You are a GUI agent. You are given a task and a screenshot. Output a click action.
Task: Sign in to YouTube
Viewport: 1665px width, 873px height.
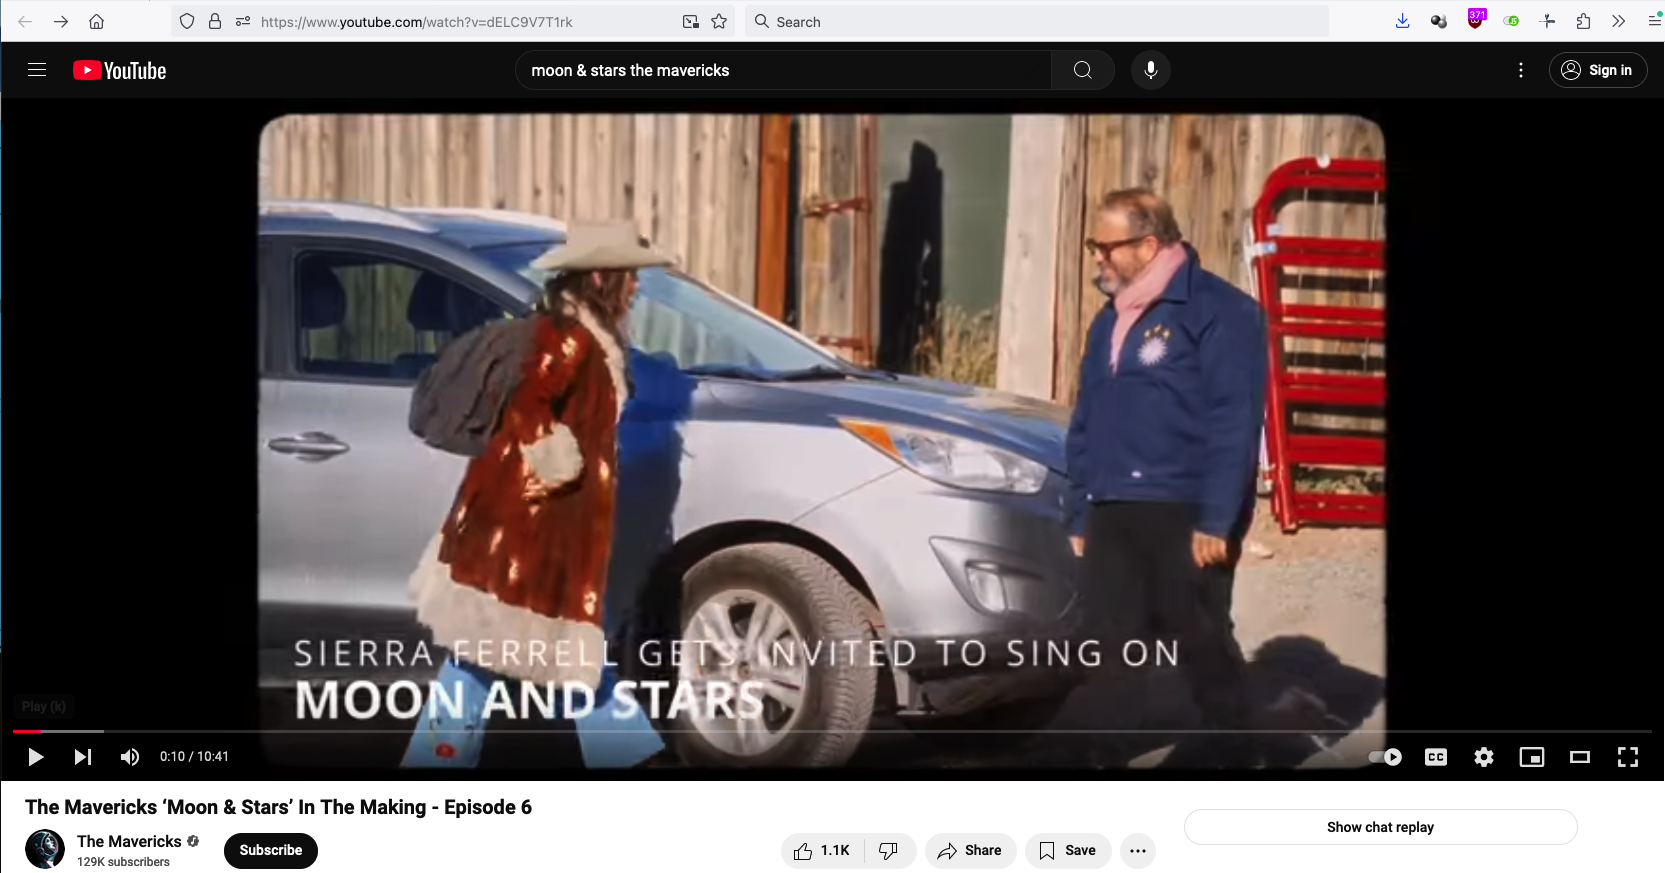(x=1598, y=70)
